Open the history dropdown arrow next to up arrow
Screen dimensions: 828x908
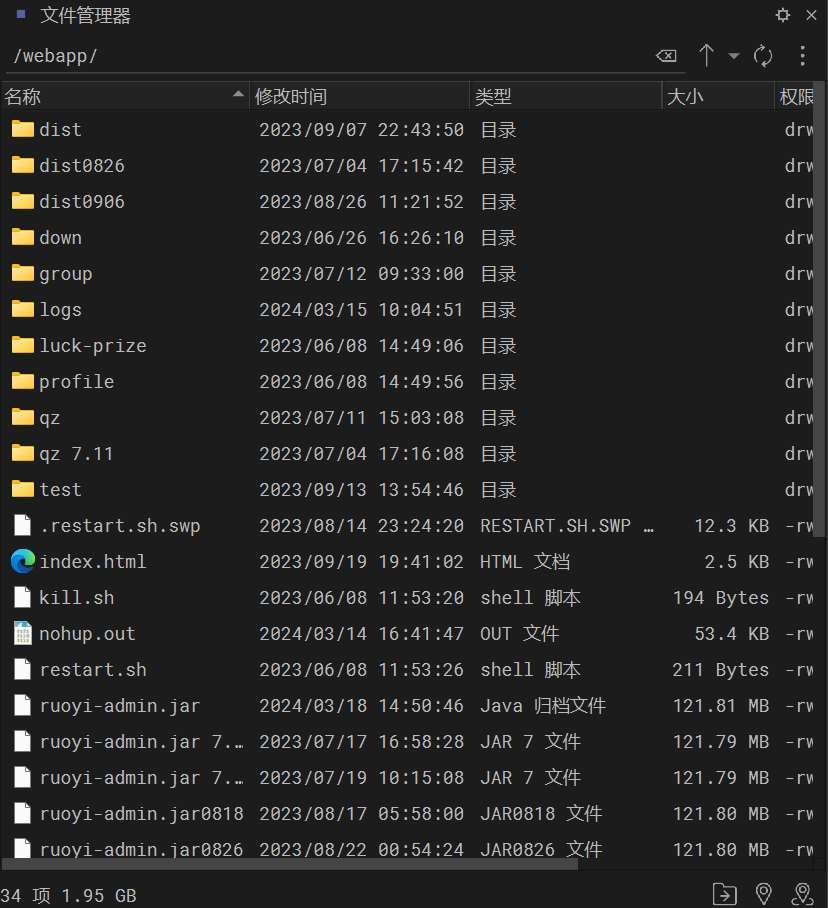click(x=734, y=56)
